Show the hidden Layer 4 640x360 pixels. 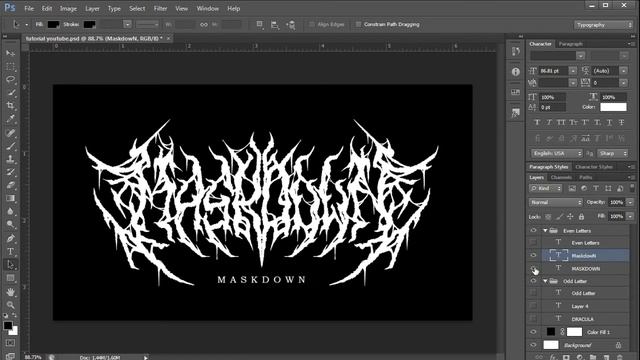533,306
